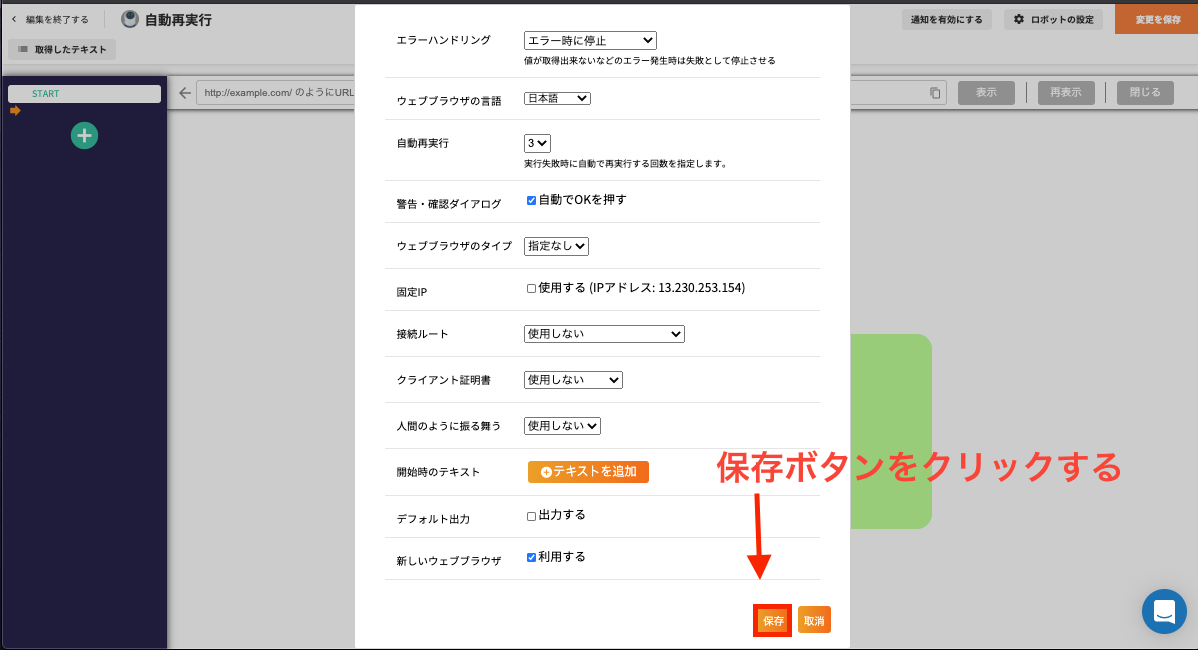Click the orange step arrow under START
The height and width of the screenshot is (650, 1198).
click(15, 111)
